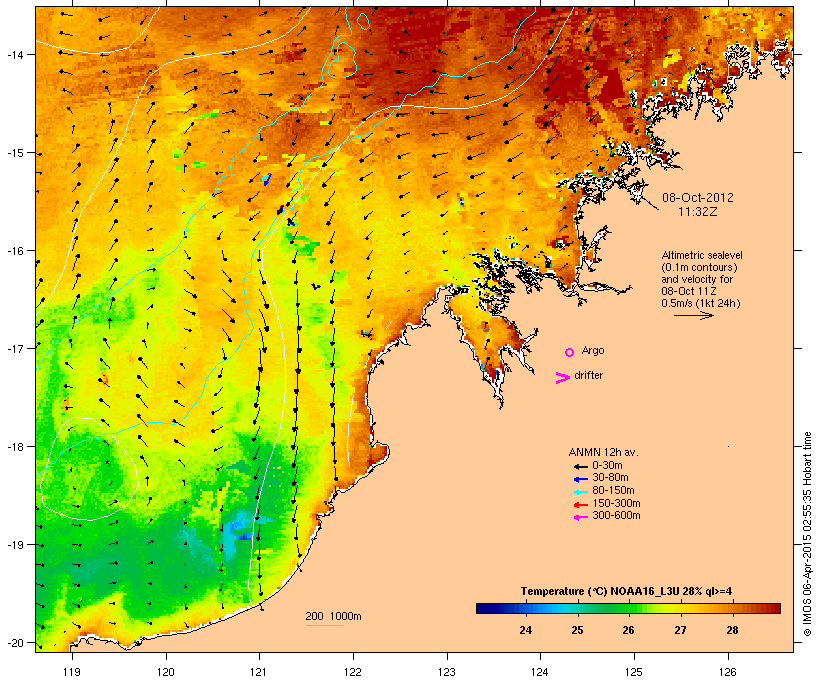
Task: Click the longitude axis label 120
Action: (x=166, y=672)
